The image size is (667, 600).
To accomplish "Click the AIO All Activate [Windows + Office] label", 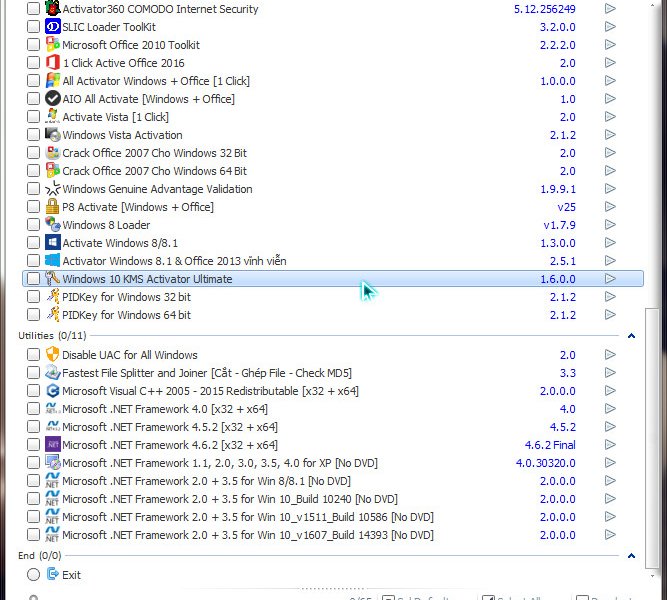I will [x=148, y=99].
